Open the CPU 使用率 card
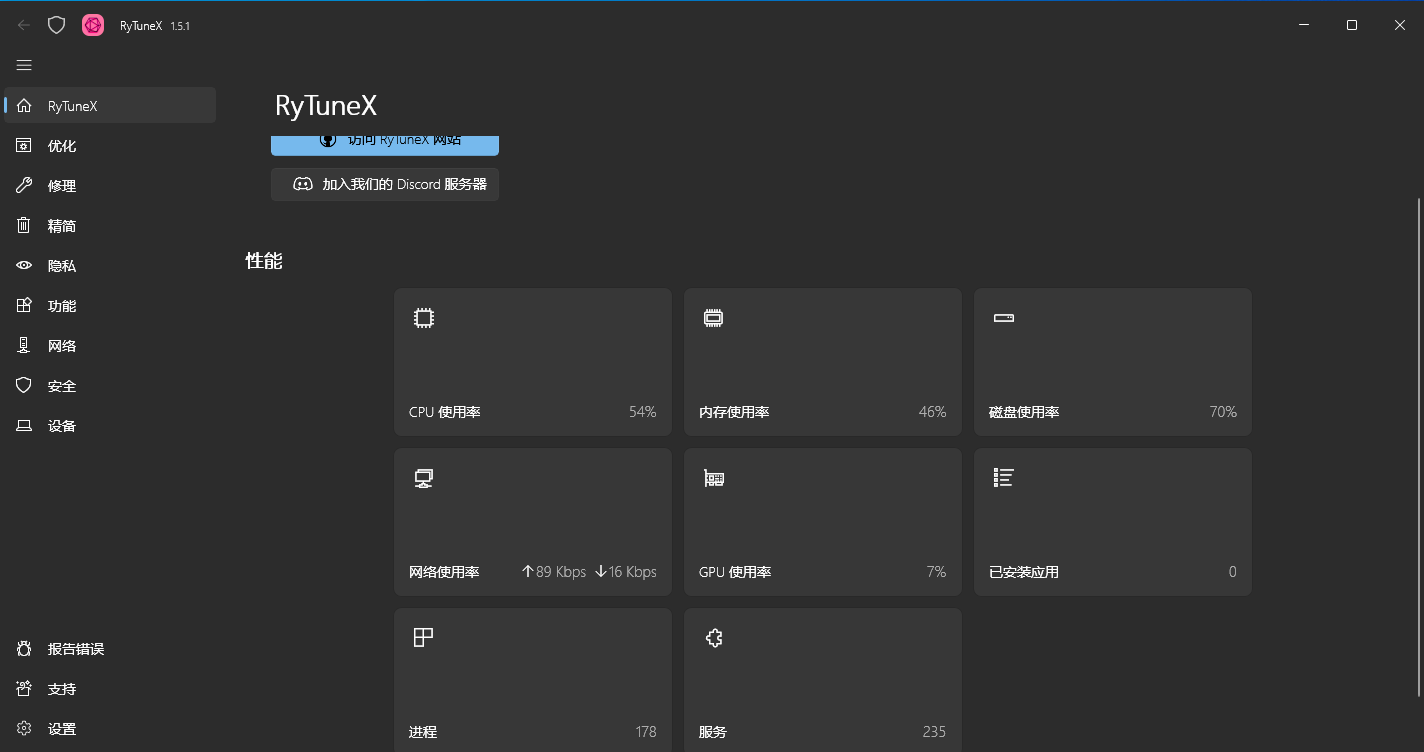Image resolution: width=1424 pixels, height=752 pixels. (533, 362)
